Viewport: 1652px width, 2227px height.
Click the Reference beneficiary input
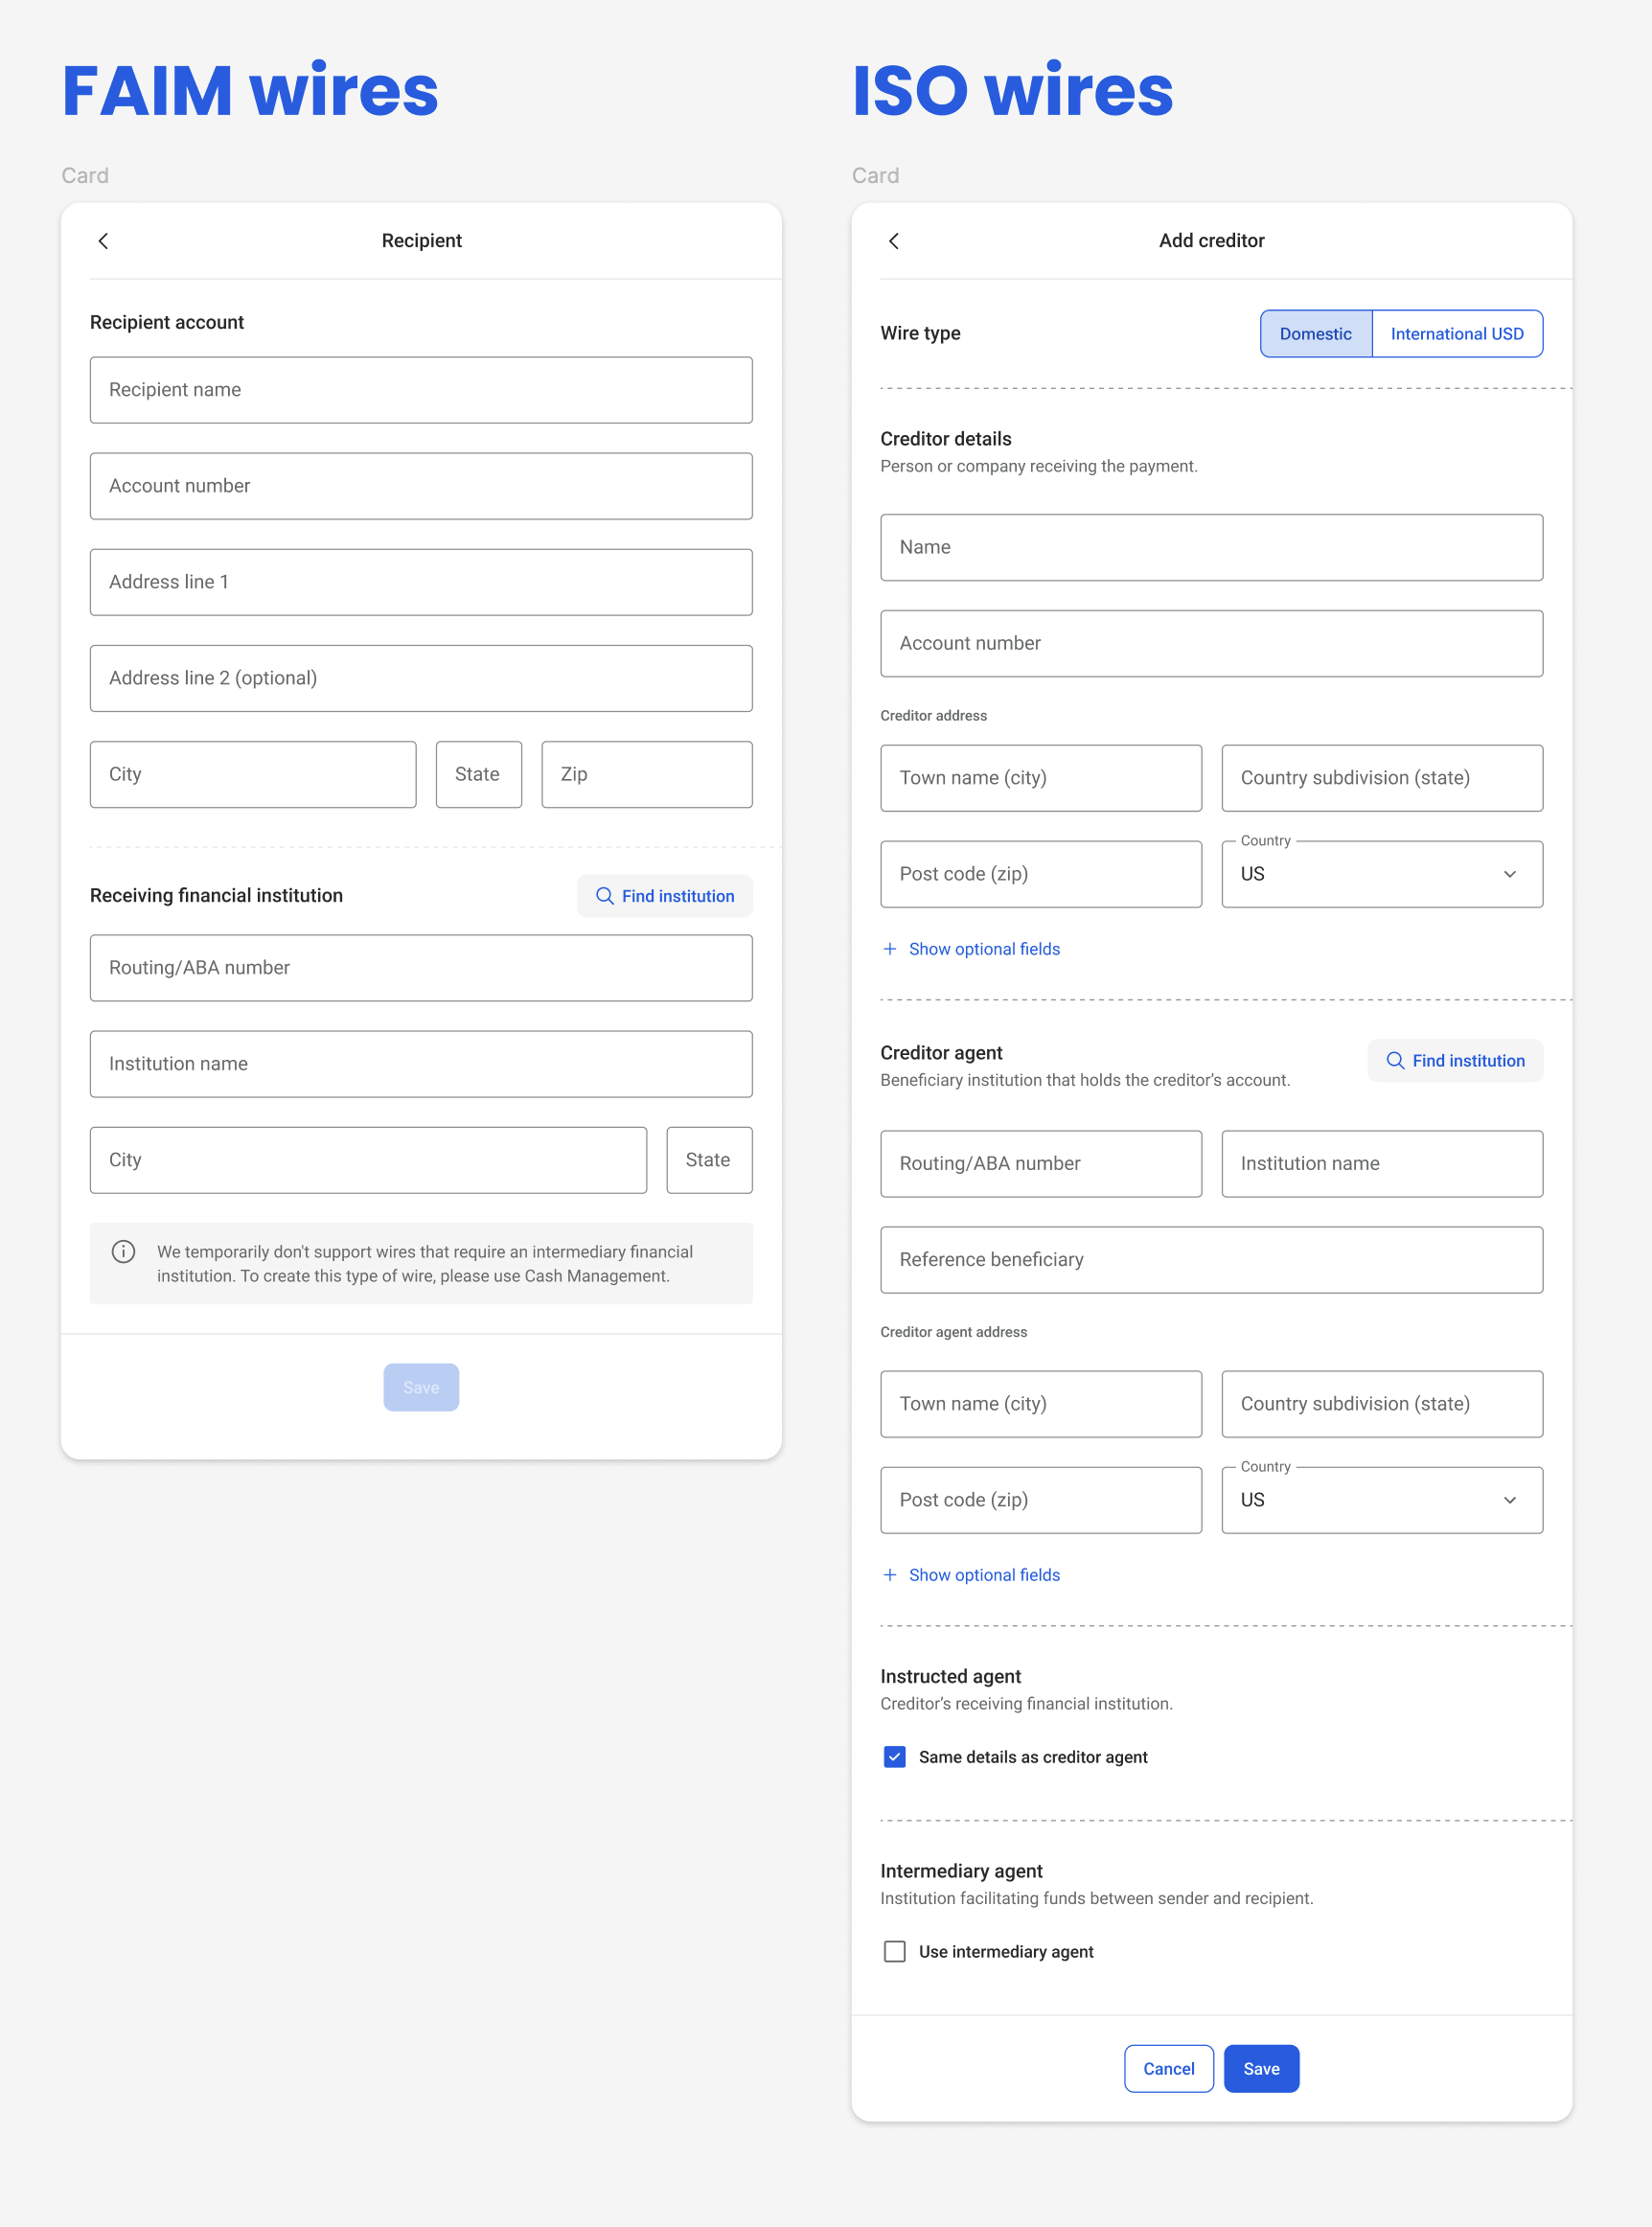coord(1210,1259)
